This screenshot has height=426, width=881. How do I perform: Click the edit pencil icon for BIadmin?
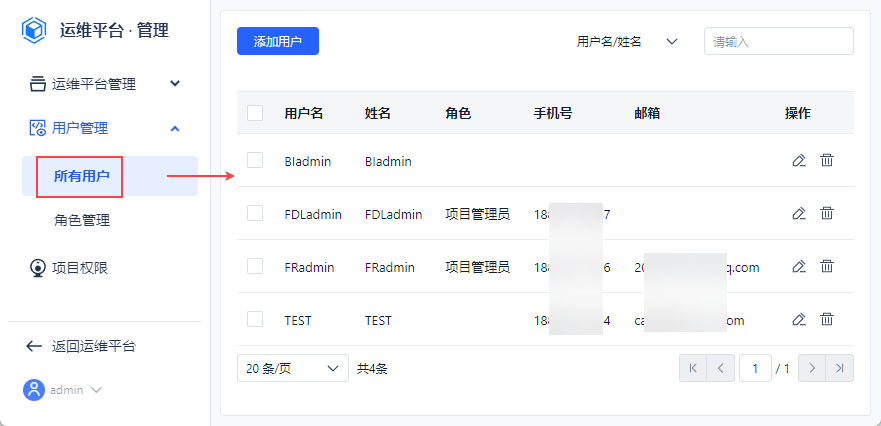tap(798, 160)
